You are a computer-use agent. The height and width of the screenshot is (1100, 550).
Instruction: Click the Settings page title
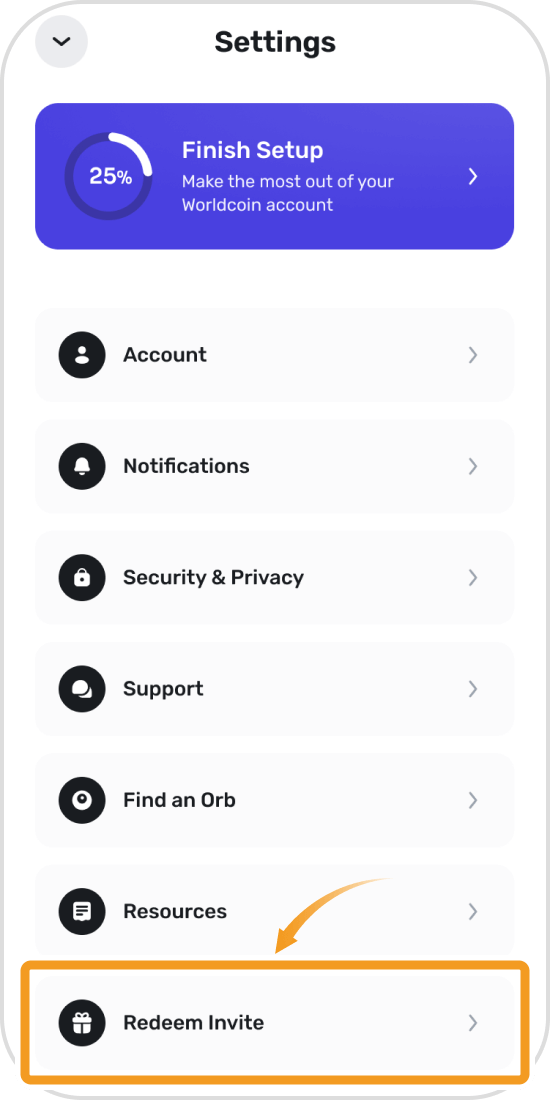pyautogui.click(x=275, y=42)
